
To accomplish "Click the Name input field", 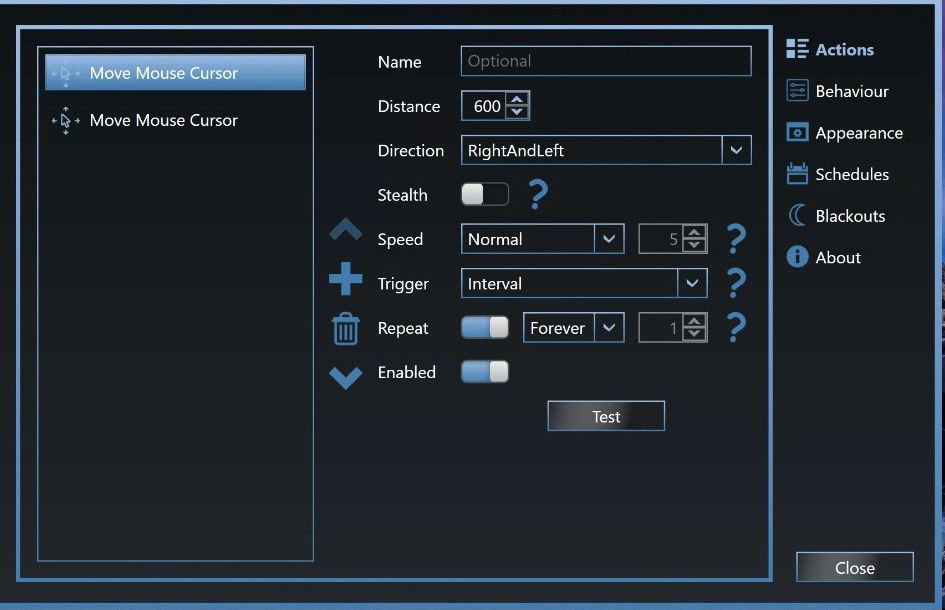I will click(x=606, y=61).
